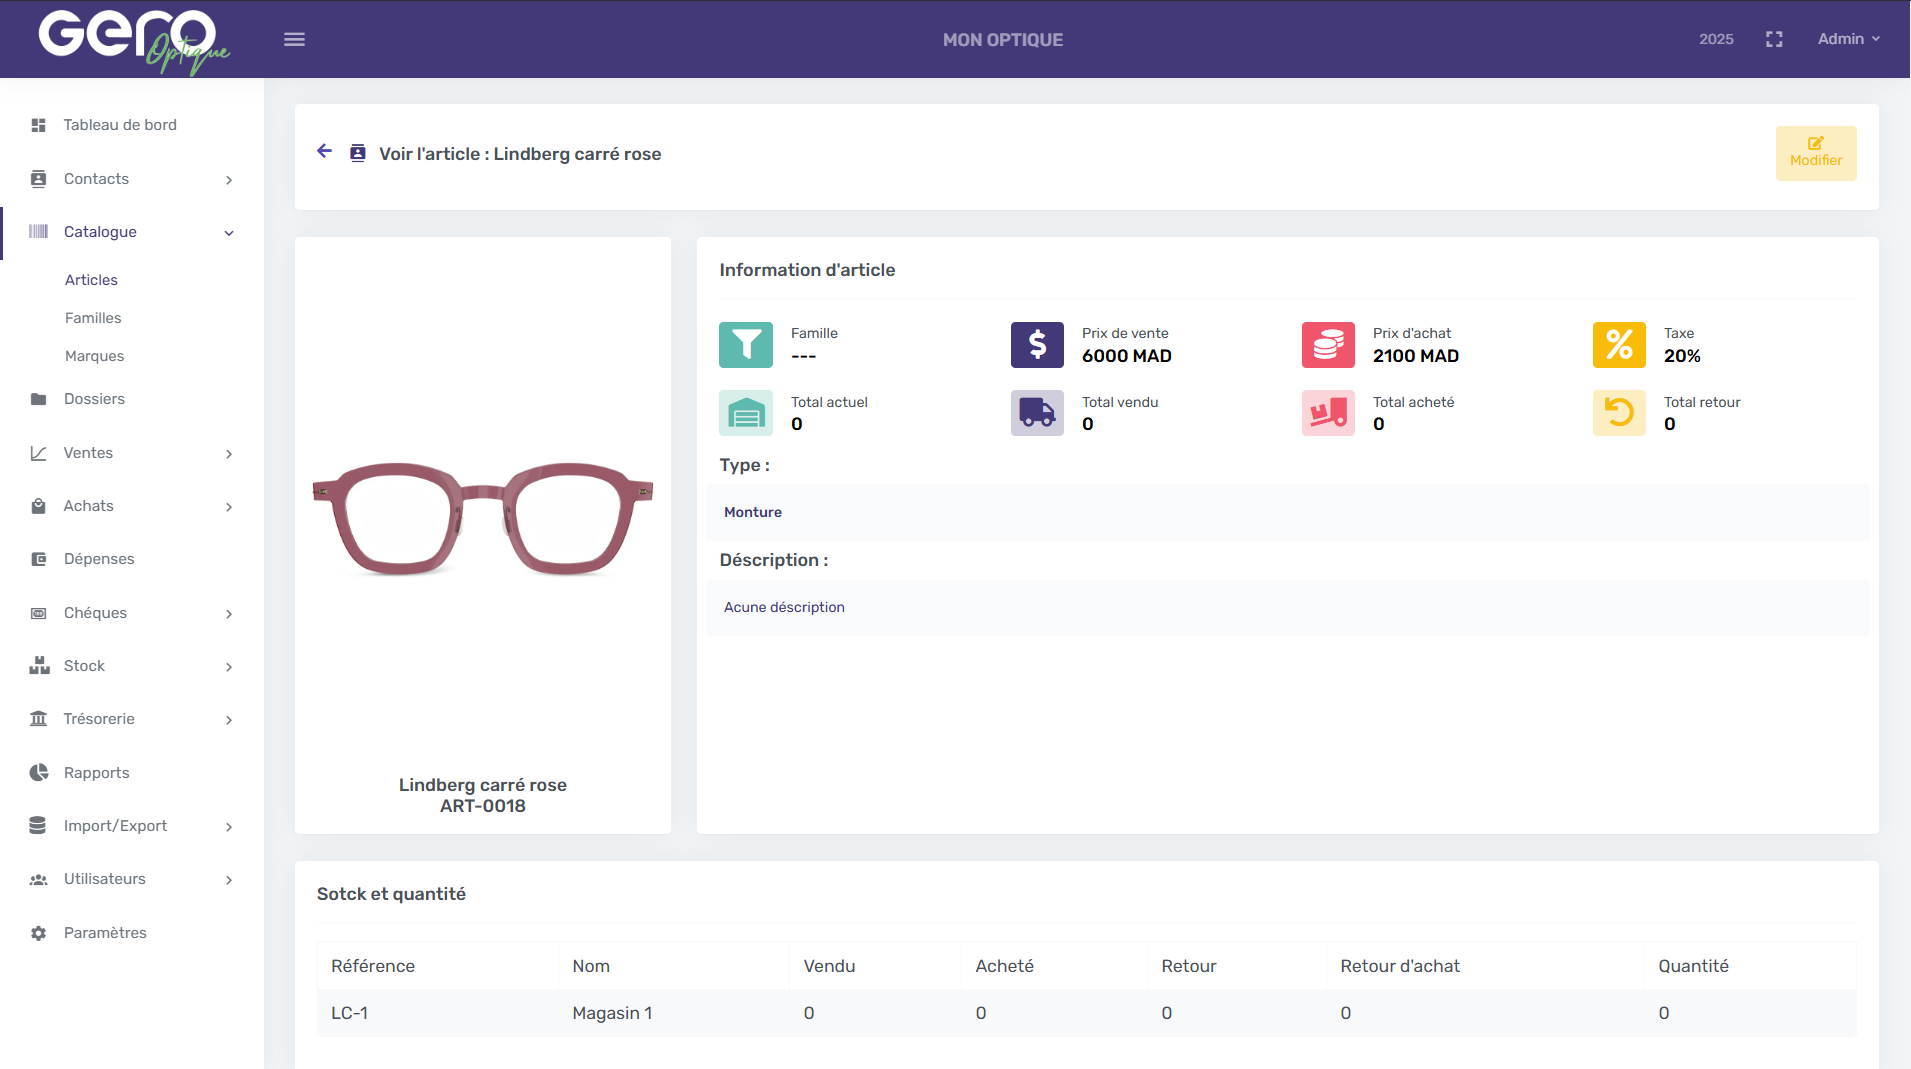Expand the Stock submenu
The image size is (1911, 1069).
click(x=132, y=666)
